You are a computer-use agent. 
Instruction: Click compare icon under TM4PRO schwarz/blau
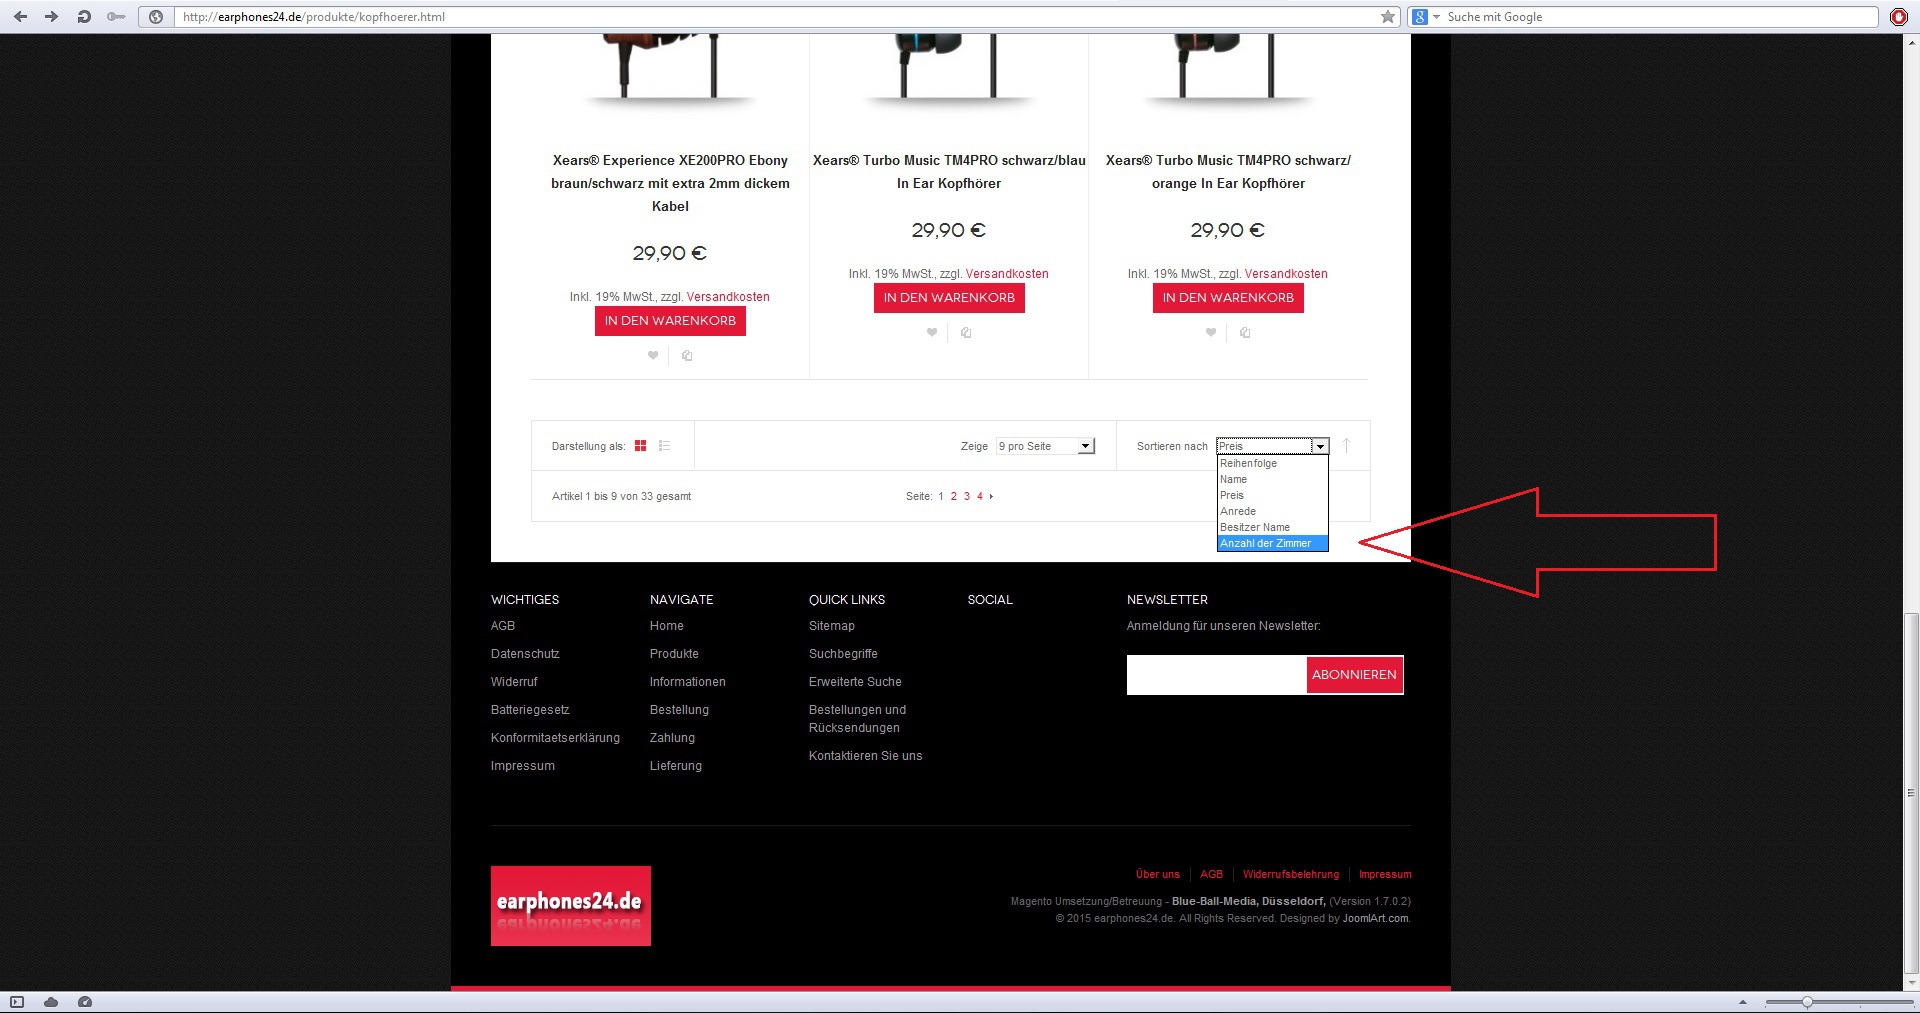point(966,333)
